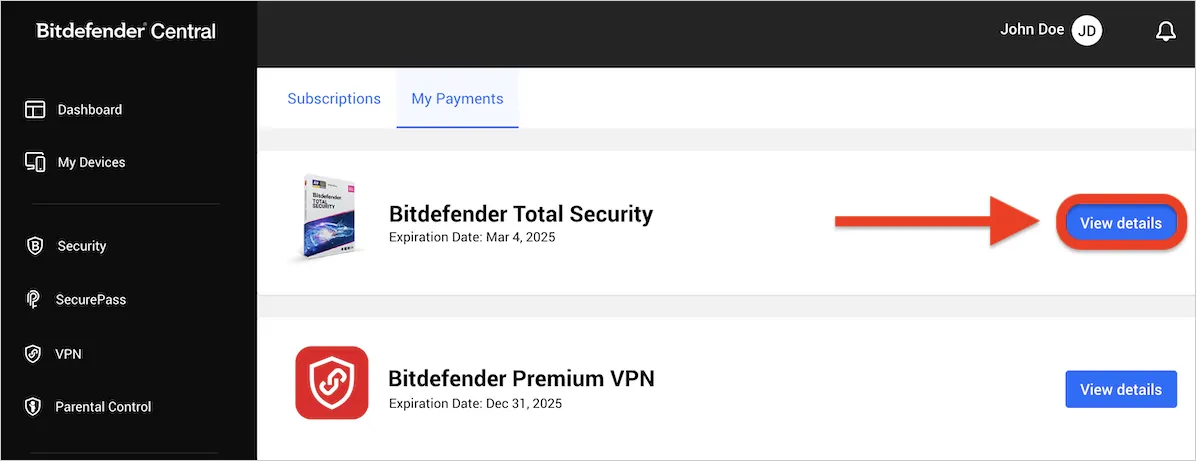The height and width of the screenshot is (461, 1196).
Task: Select the My Payments tab
Action: [x=457, y=99]
